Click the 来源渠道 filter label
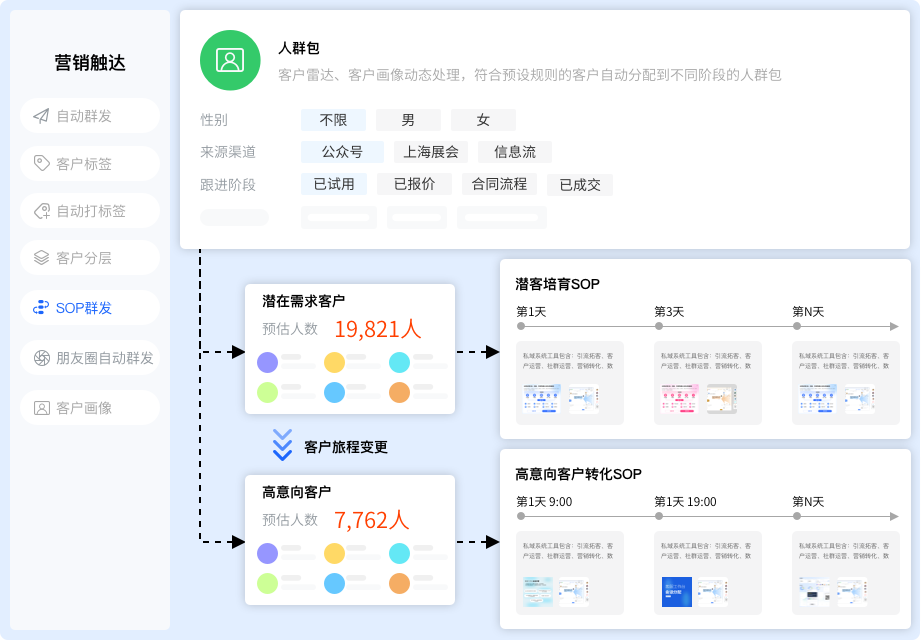The image size is (921, 640). [x=228, y=152]
